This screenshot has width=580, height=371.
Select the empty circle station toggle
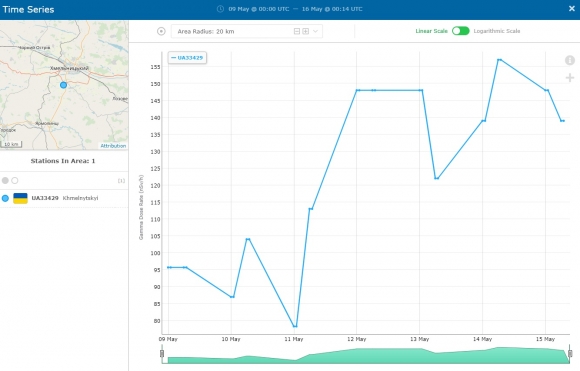click(15, 181)
